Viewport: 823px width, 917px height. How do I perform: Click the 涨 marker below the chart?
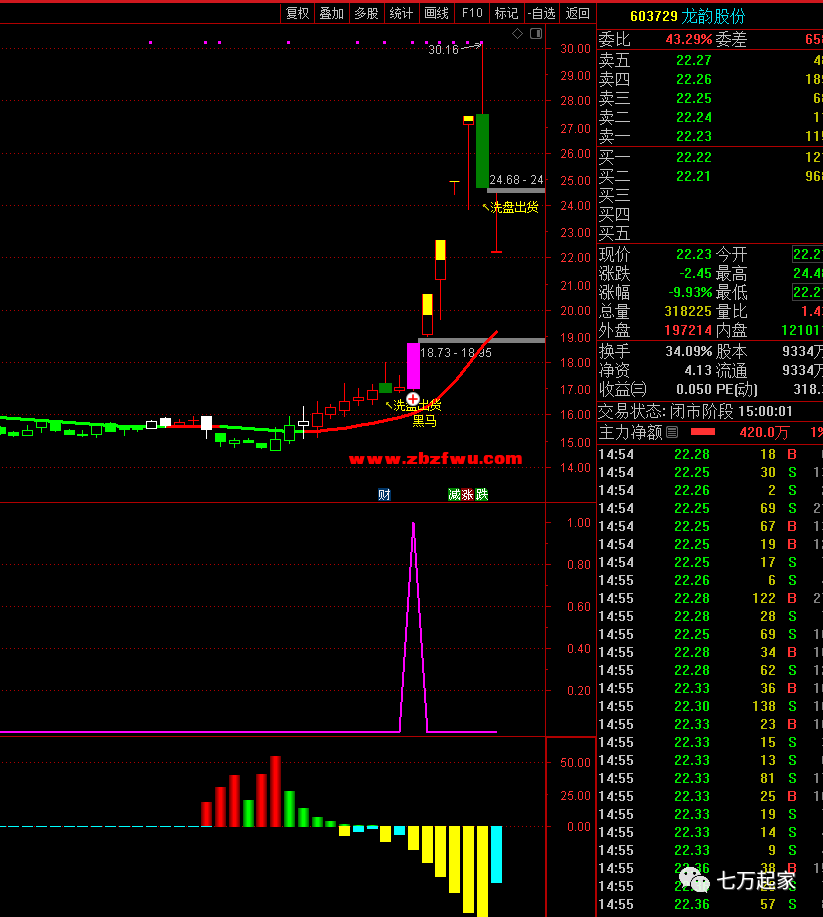click(x=468, y=495)
